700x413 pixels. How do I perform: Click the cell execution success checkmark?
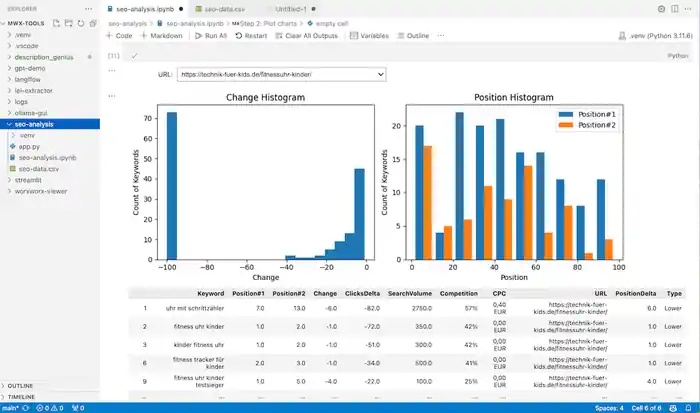pos(134,56)
